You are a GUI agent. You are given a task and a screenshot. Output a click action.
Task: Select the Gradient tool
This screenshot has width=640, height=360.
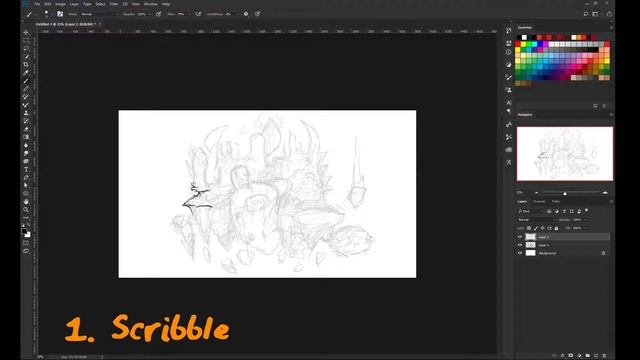pyautogui.click(x=26, y=137)
